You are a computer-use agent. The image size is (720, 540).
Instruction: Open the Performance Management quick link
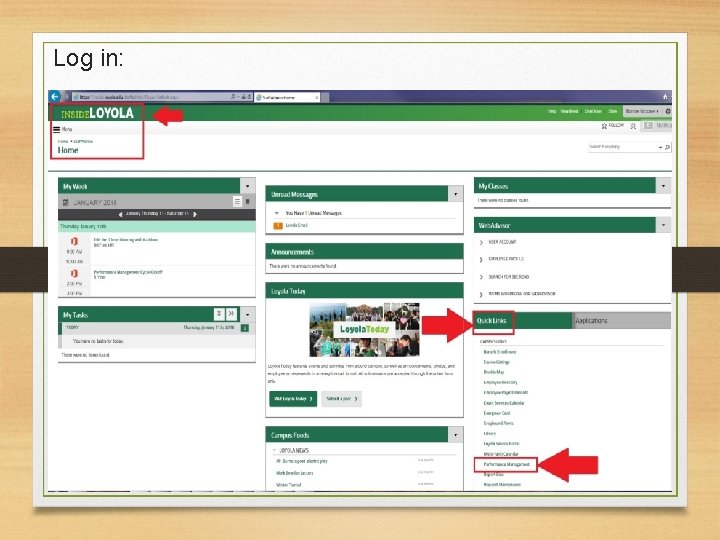[x=506, y=464]
